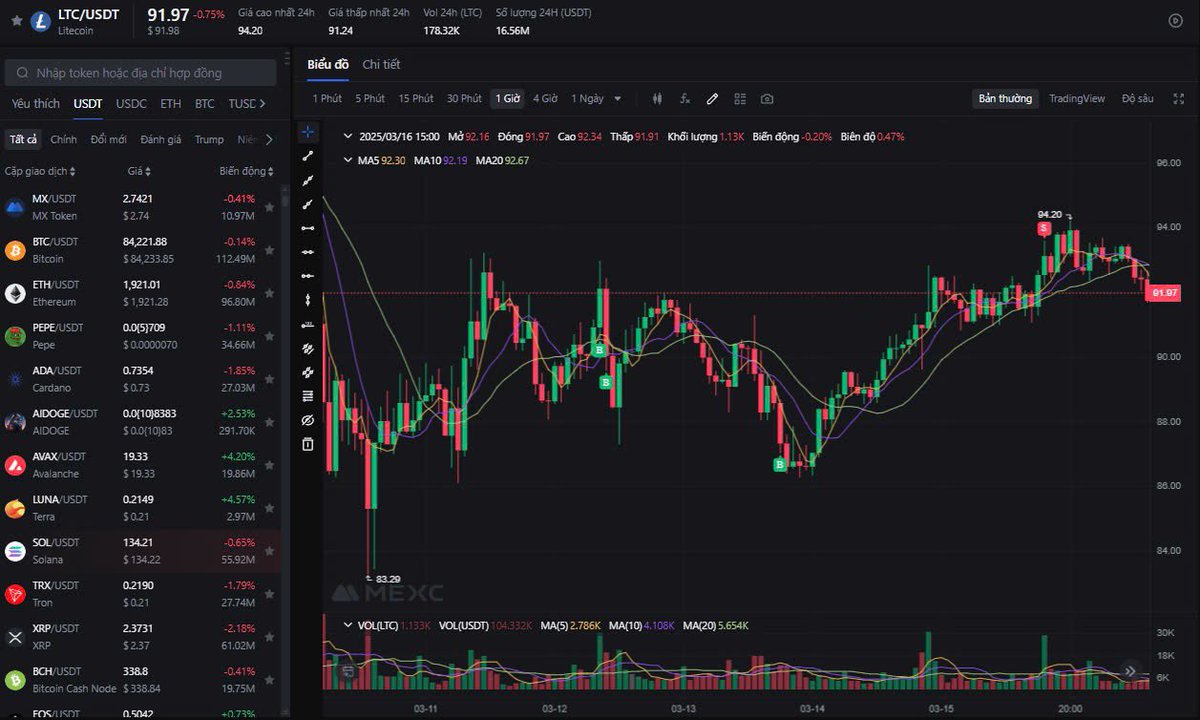Select the Yêu thích market tab

(x=36, y=103)
